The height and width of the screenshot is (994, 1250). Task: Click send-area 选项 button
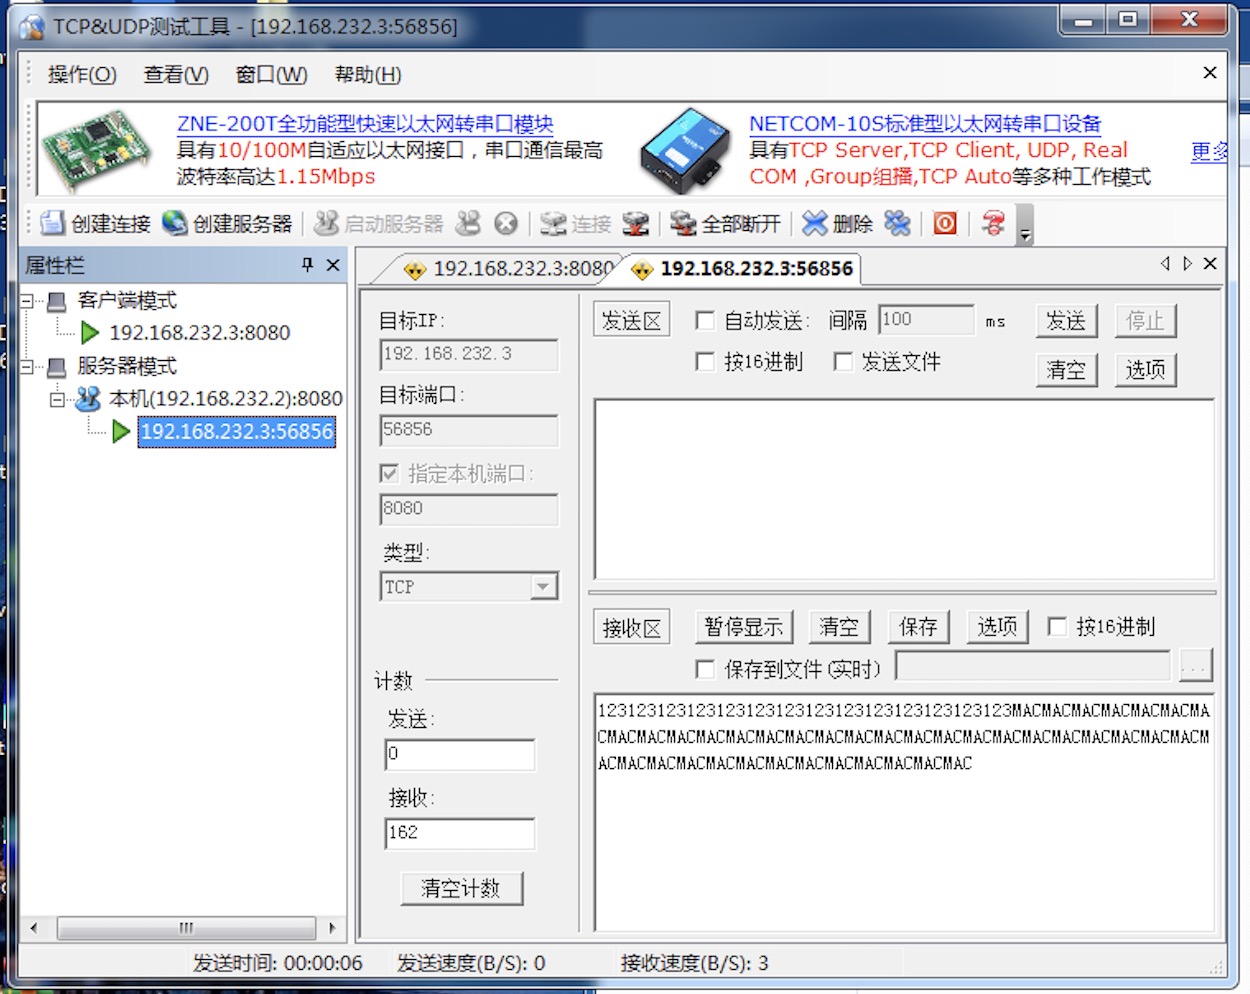point(1145,370)
